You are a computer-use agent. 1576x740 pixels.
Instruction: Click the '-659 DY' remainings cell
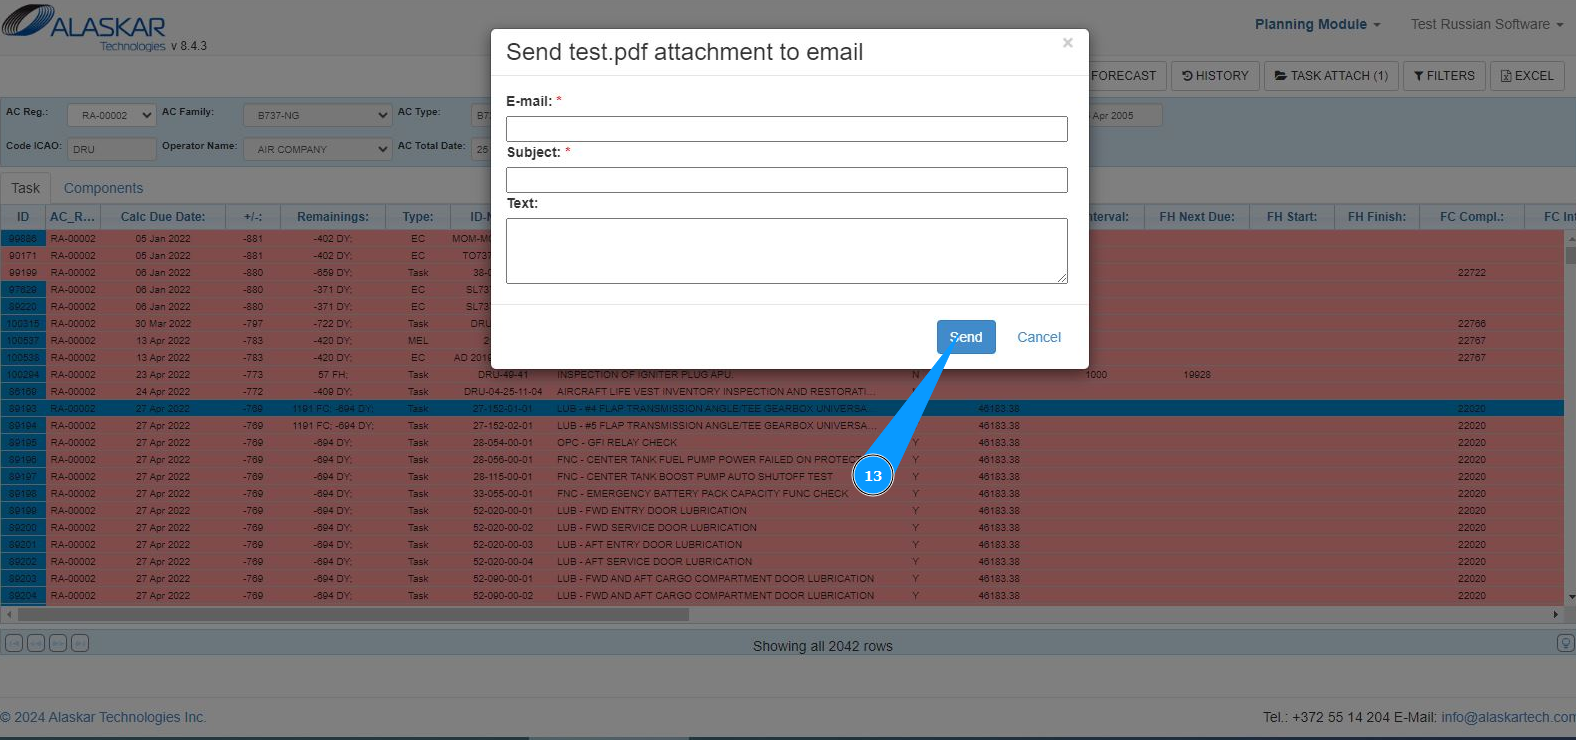(333, 273)
